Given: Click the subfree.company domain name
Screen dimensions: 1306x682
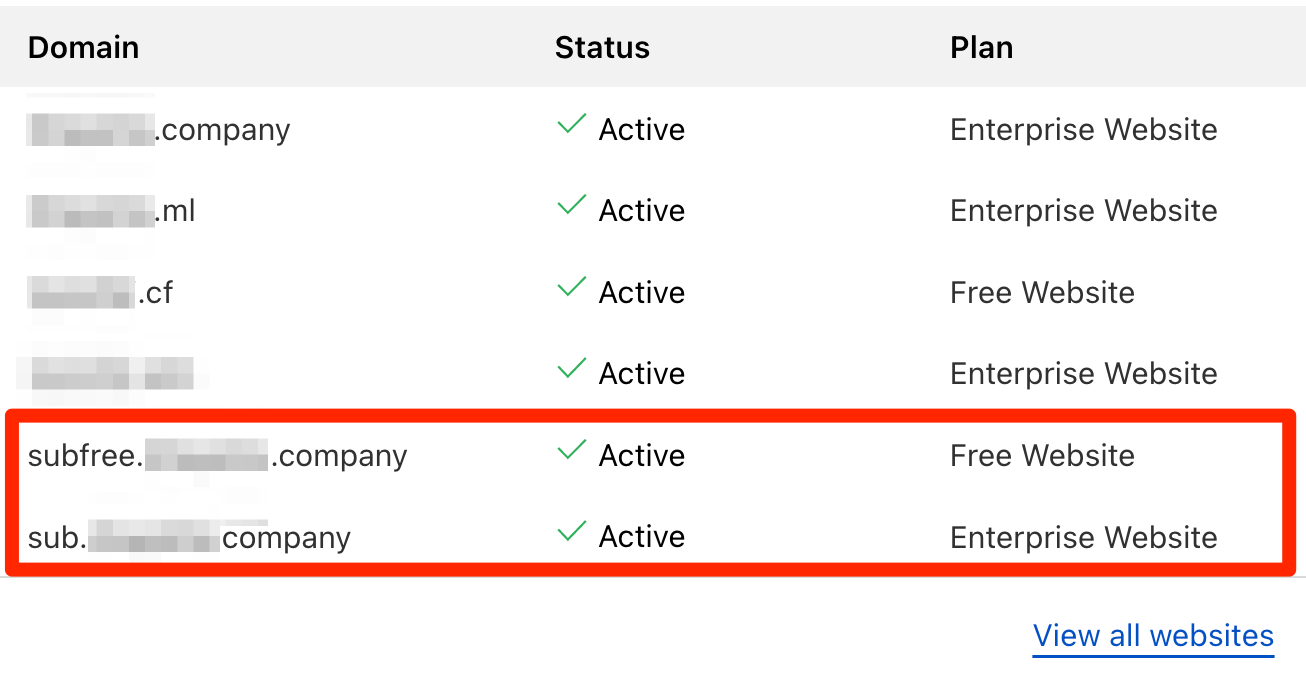Looking at the screenshot, I should (x=217, y=455).
